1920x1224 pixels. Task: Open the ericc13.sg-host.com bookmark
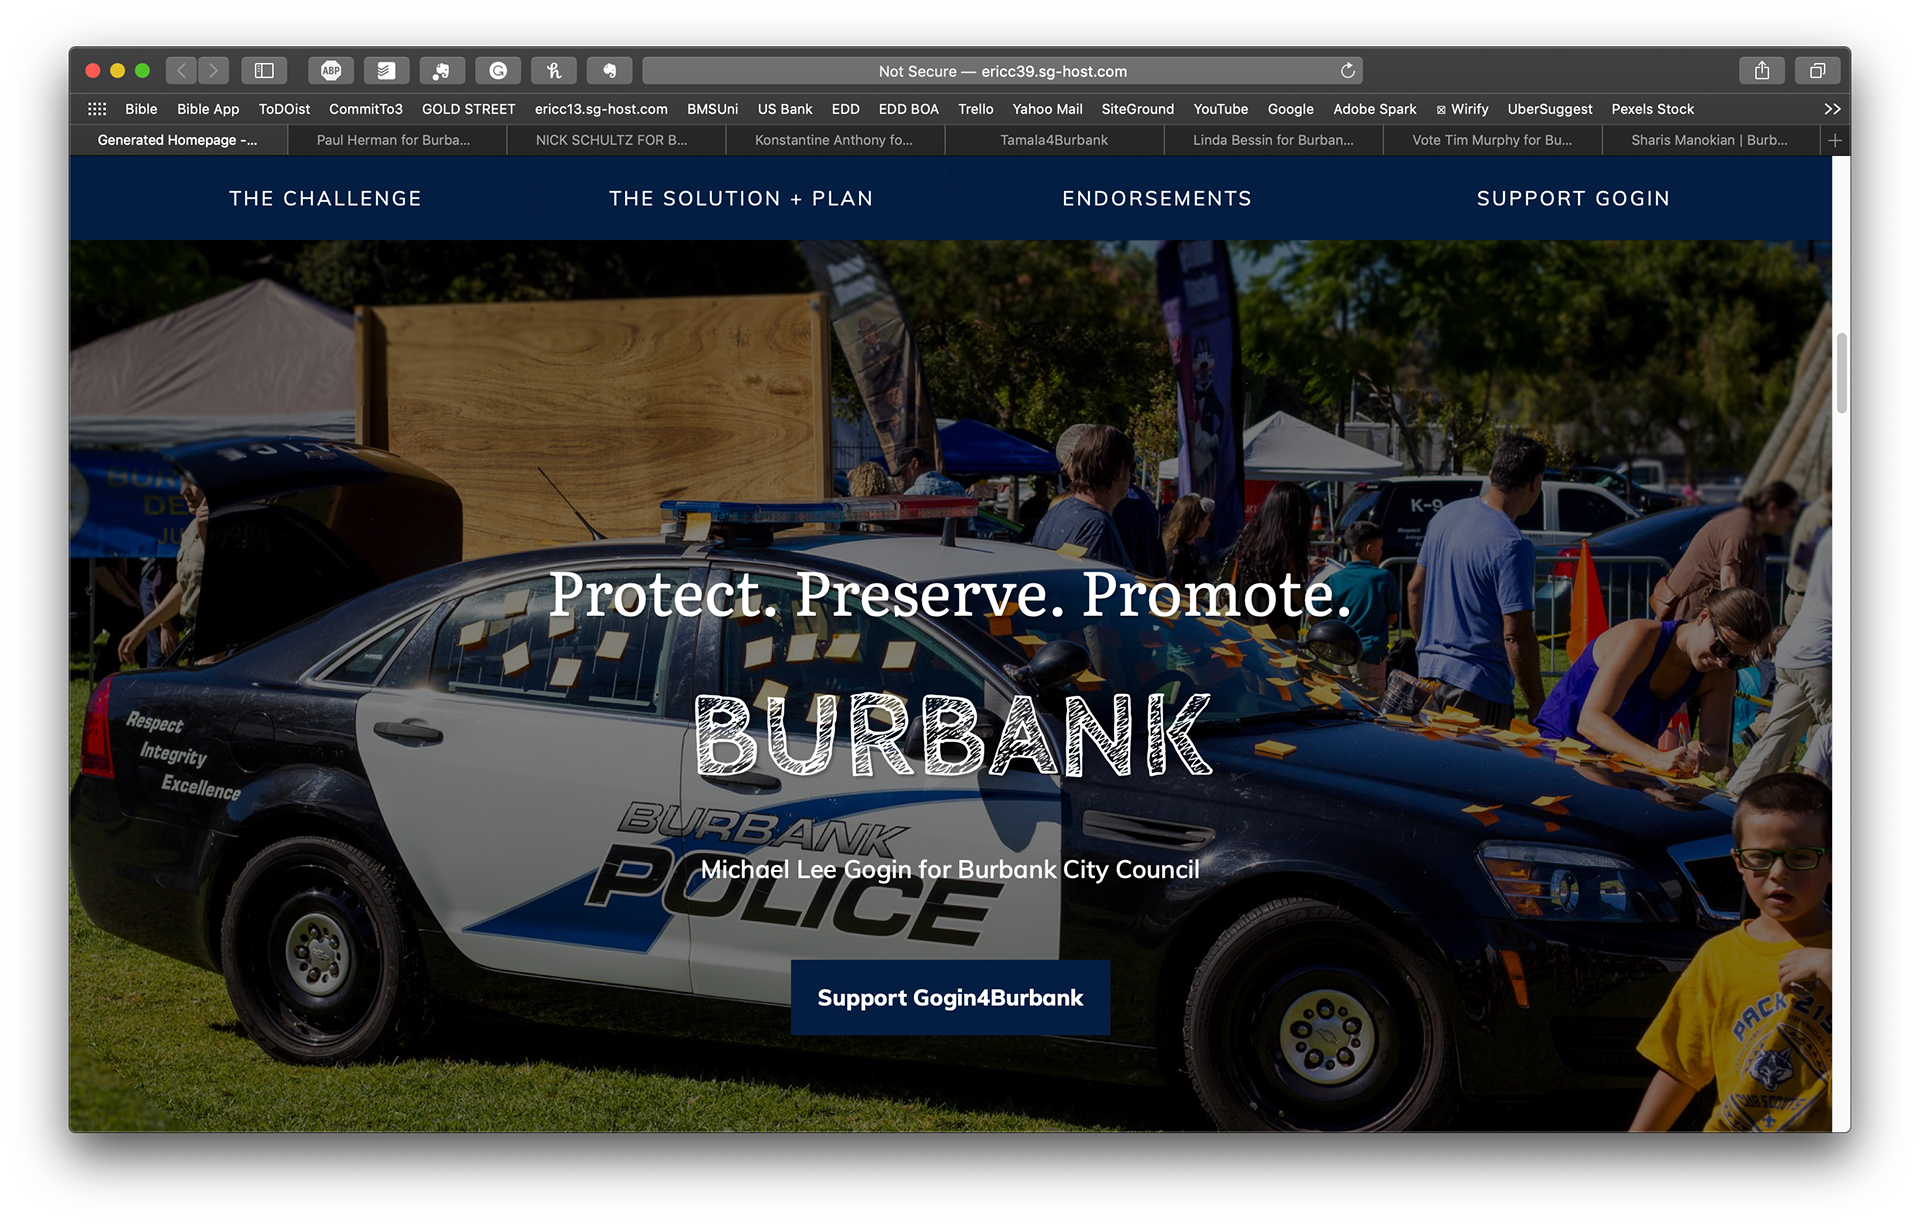click(601, 109)
